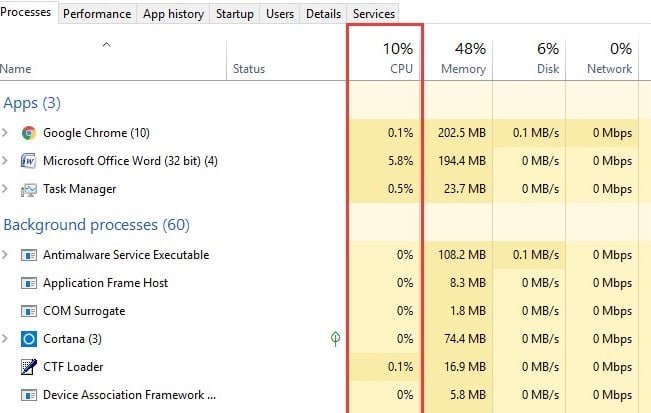Click COM Surrogate's 1.8 MB value
651x413 pixels.
467,311
